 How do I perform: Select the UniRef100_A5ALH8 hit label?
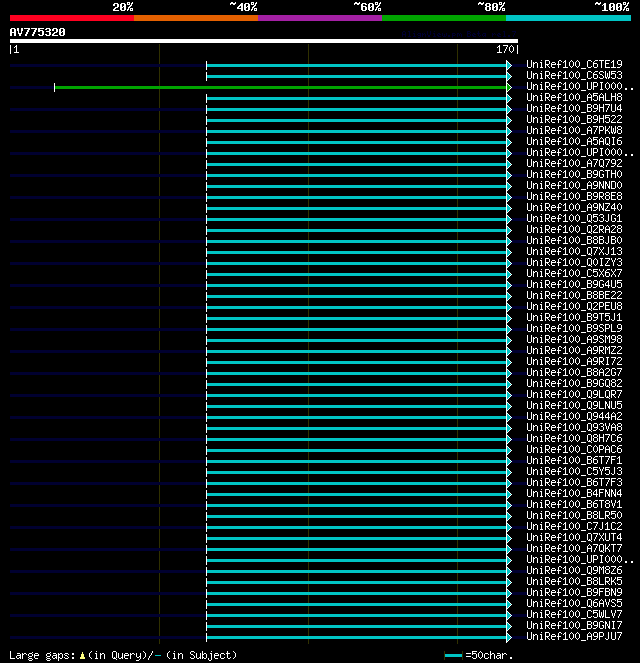click(574, 97)
